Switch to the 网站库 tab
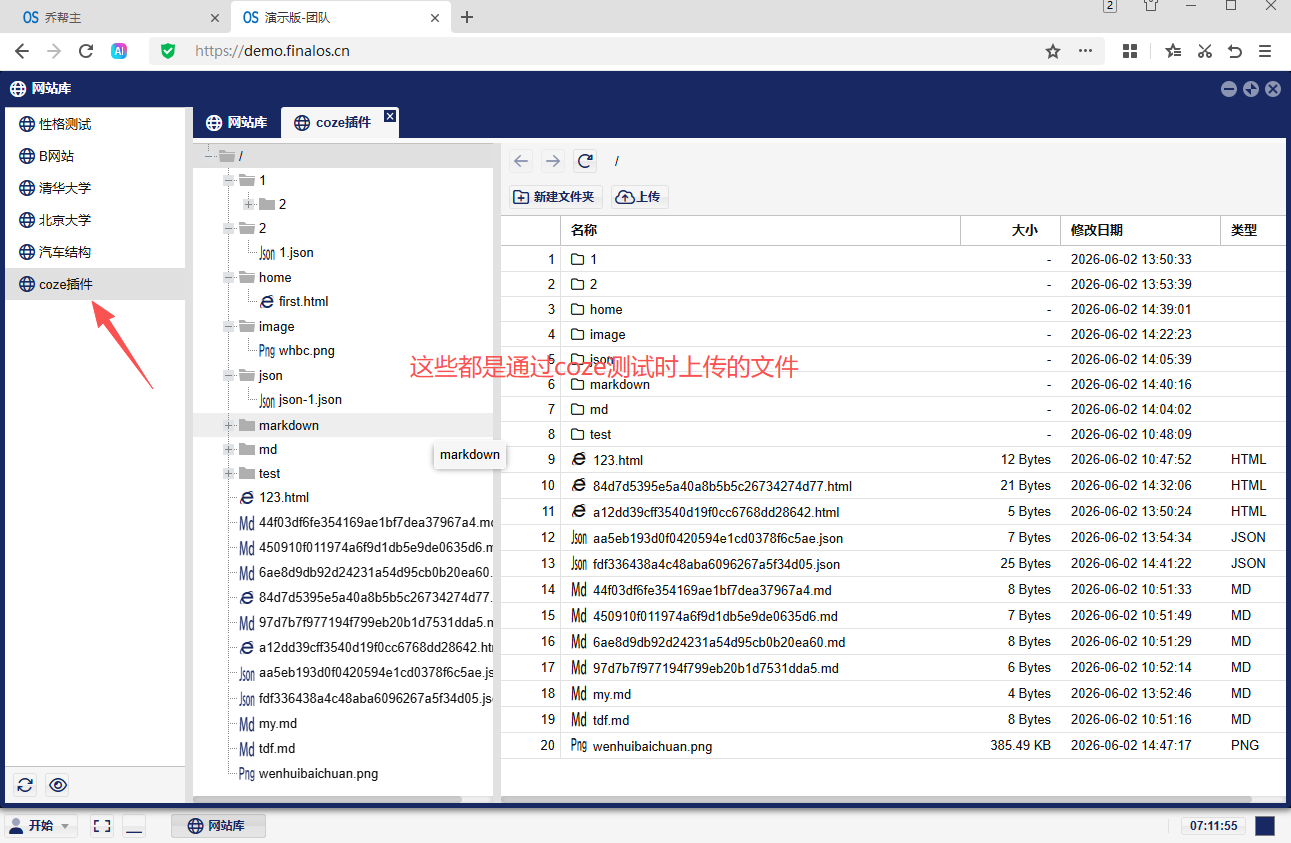The height and width of the screenshot is (843, 1291). click(x=237, y=122)
